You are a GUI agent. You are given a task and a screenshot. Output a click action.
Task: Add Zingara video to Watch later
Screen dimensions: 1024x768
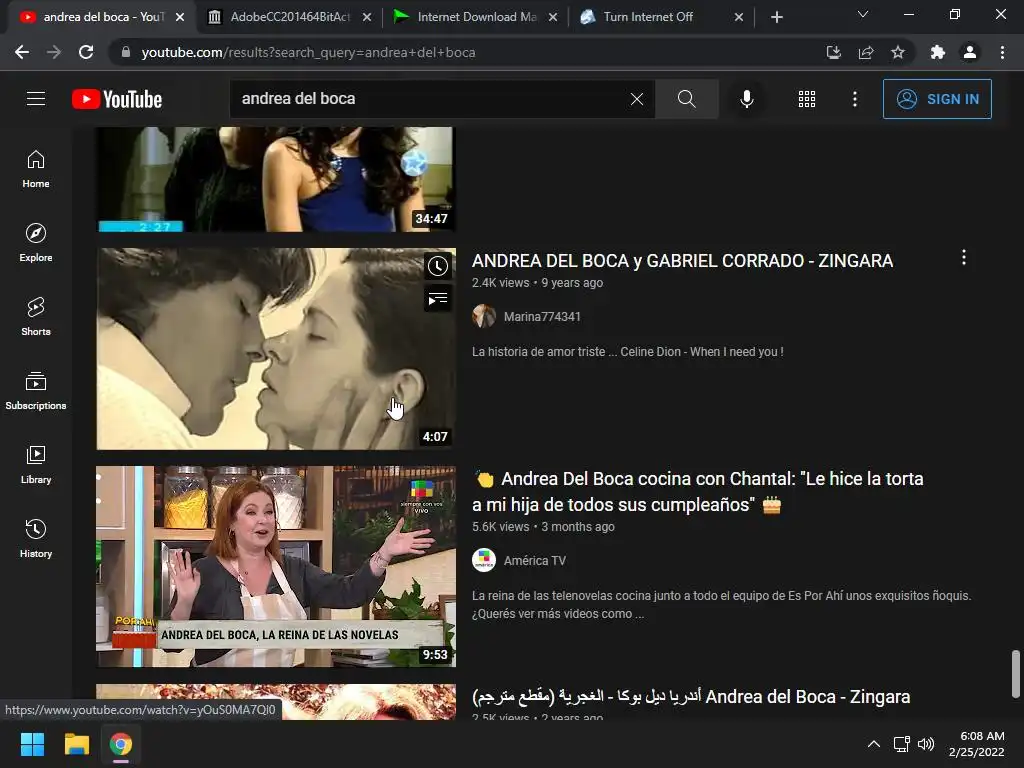[x=438, y=266]
